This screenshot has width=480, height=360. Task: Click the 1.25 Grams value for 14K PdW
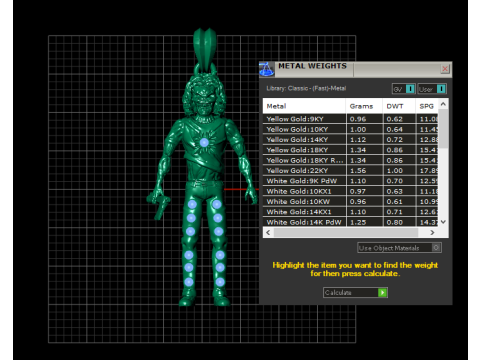tap(358, 222)
